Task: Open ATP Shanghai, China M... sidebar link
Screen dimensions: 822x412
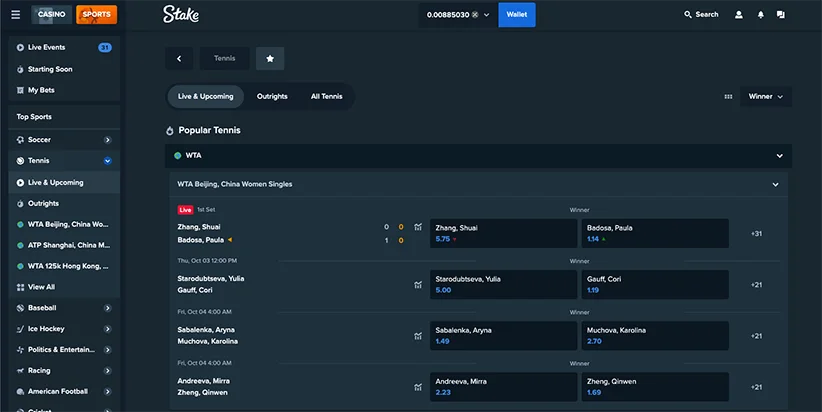Action: point(64,245)
